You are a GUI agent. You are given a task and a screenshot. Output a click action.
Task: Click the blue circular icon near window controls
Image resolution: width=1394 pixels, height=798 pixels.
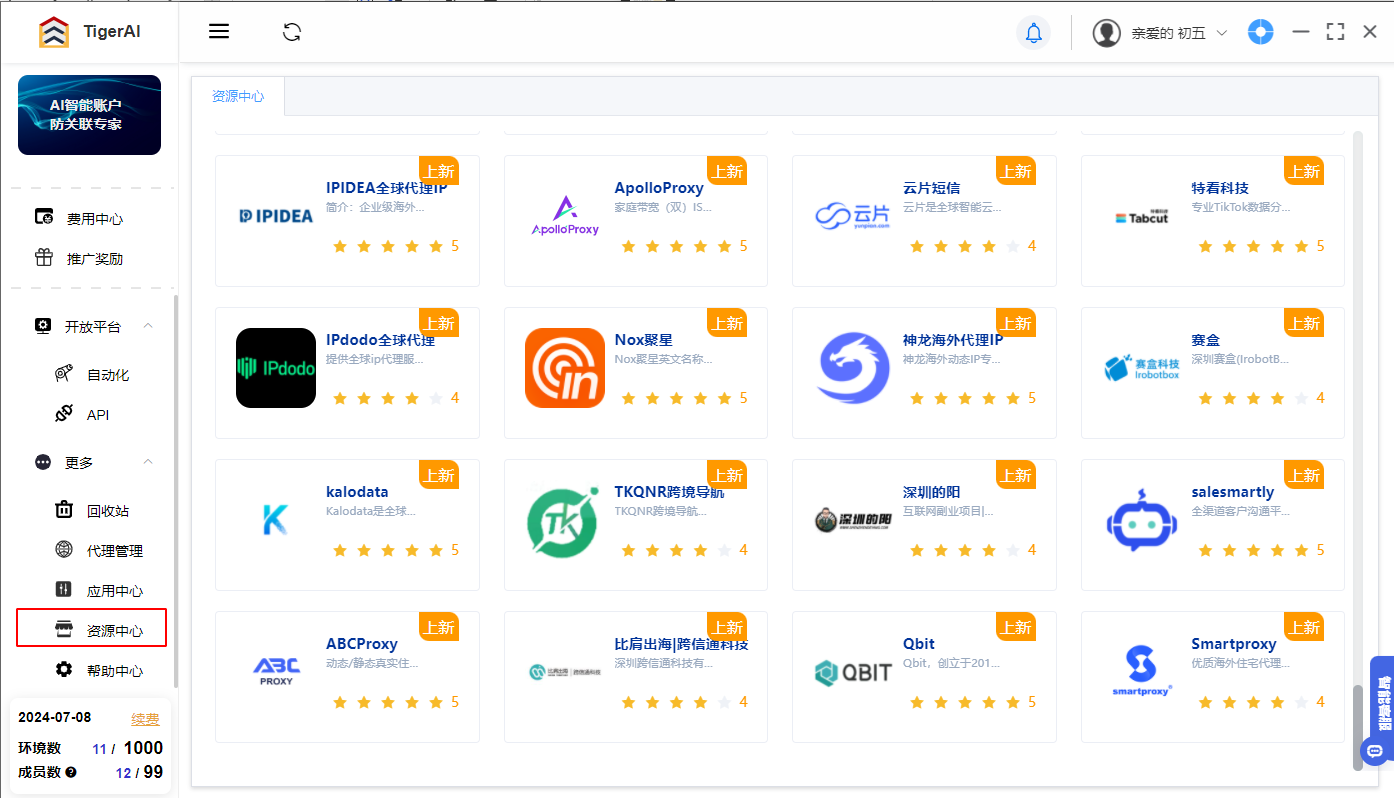point(1260,32)
